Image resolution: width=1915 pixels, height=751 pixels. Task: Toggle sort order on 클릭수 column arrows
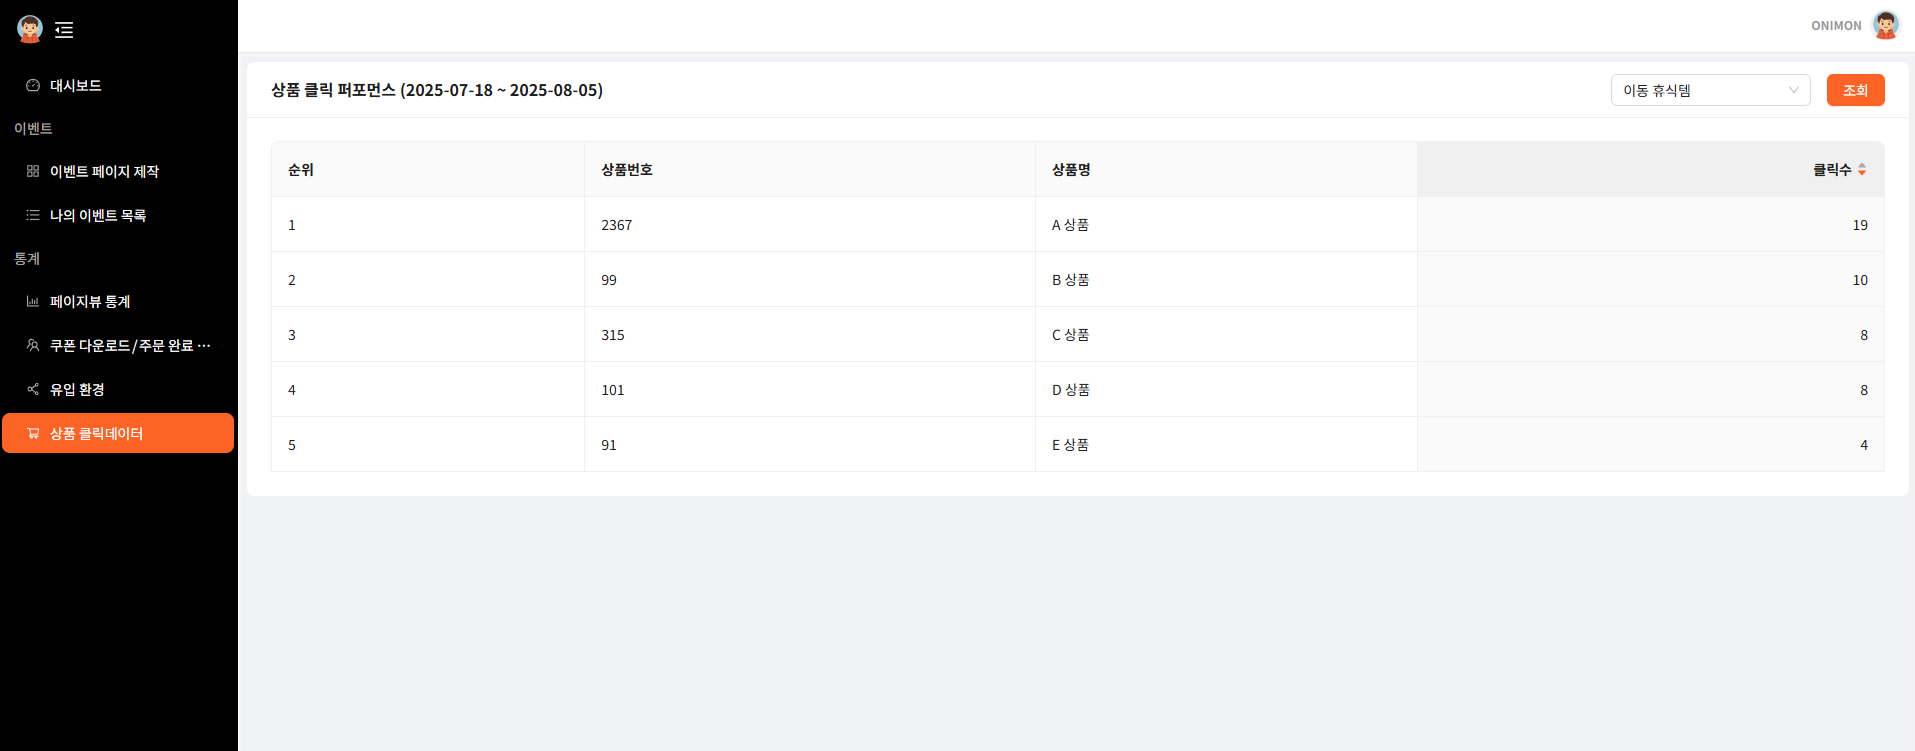pyautogui.click(x=1862, y=170)
